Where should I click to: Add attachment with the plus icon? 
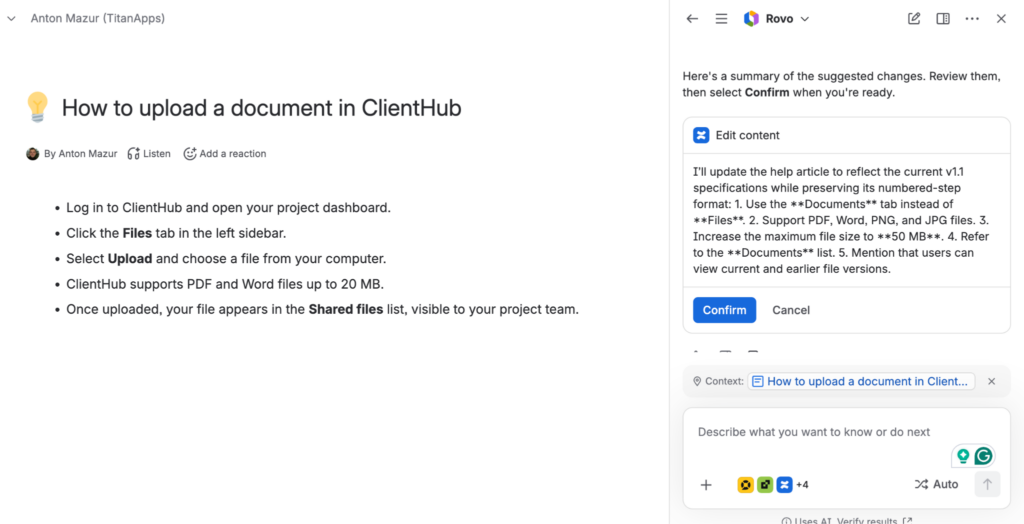pos(706,485)
